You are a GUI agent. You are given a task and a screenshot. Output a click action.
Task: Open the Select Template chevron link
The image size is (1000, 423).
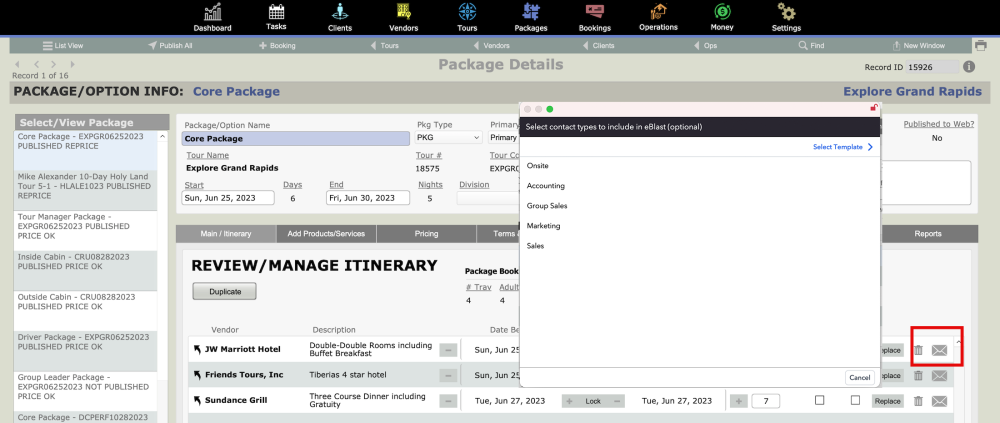[x=842, y=147]
